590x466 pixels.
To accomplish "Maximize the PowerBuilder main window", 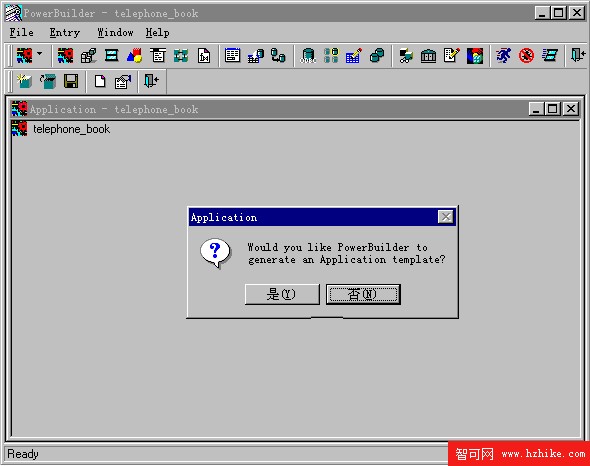I will point(559,13).
